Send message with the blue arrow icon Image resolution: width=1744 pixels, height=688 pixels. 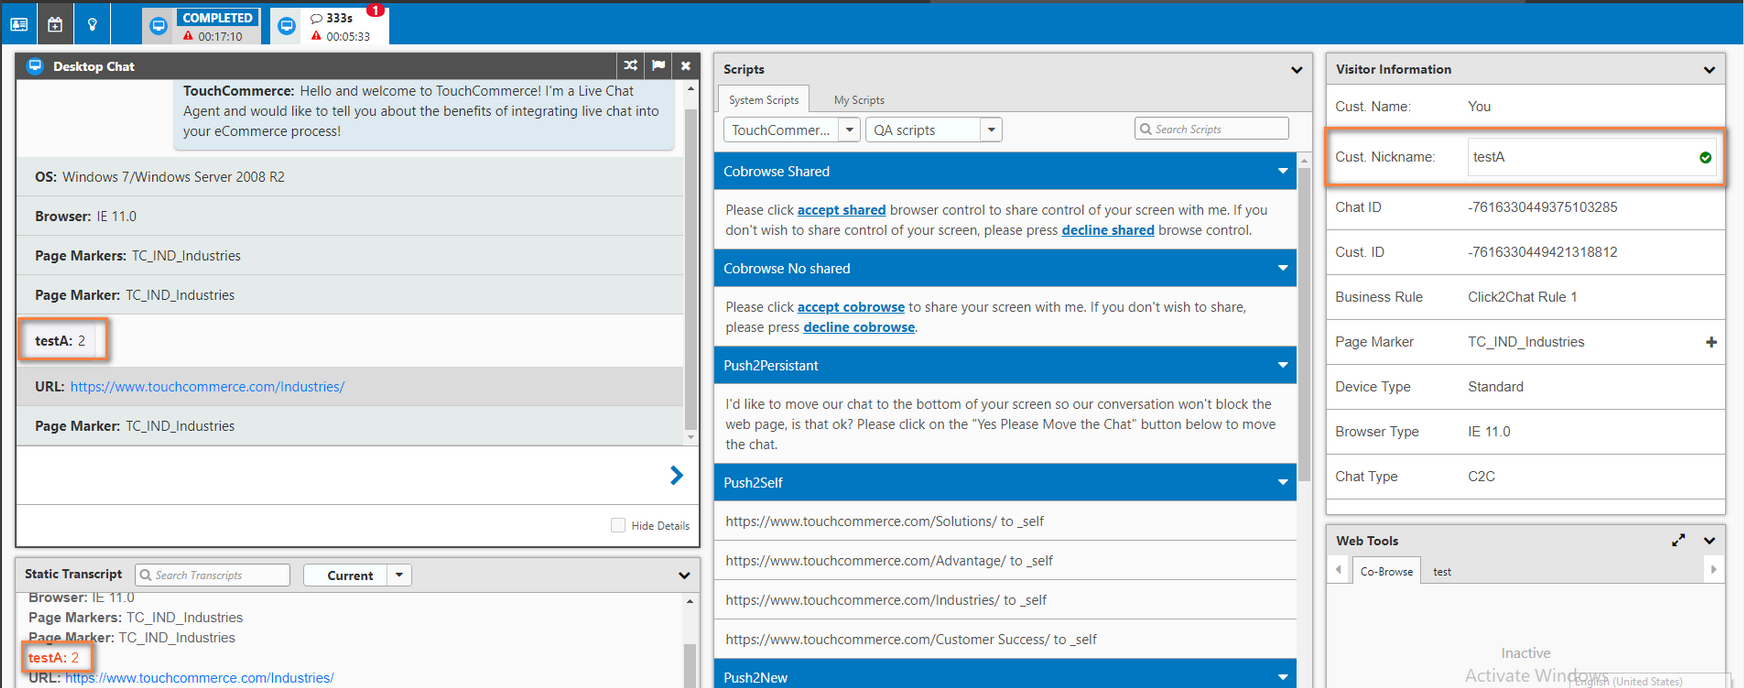pos(676,476)
